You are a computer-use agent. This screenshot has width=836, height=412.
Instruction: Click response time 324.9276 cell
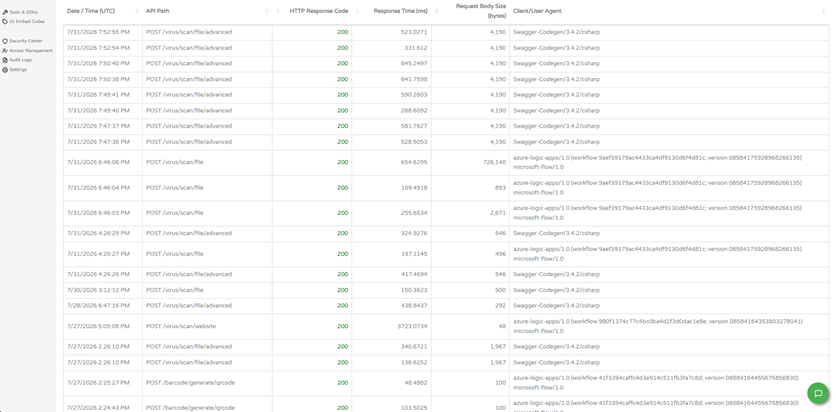(x=414, y=233)
